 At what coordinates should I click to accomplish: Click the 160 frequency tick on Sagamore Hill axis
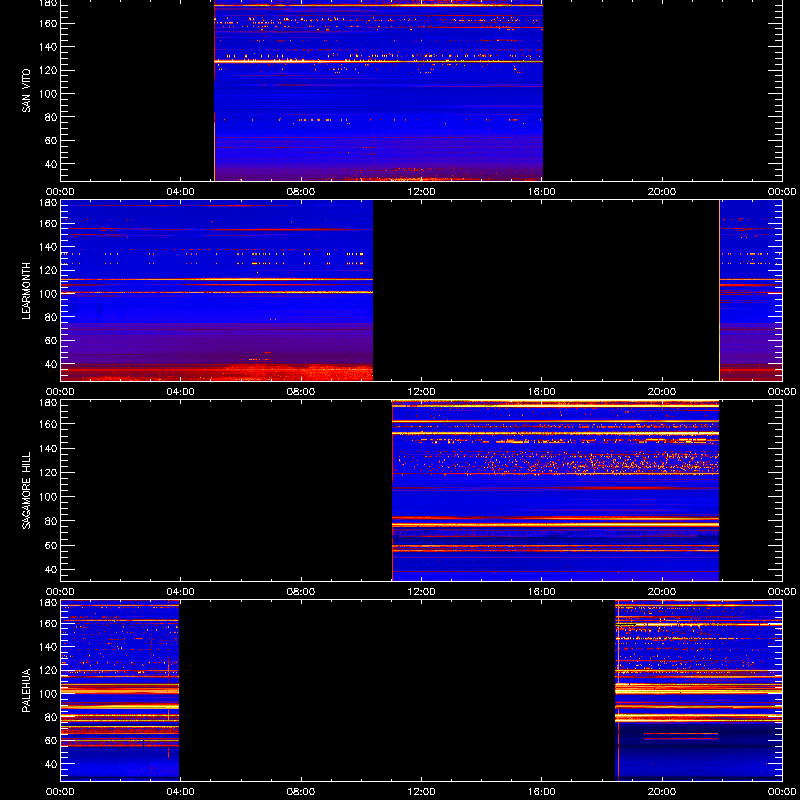point(51,424)
